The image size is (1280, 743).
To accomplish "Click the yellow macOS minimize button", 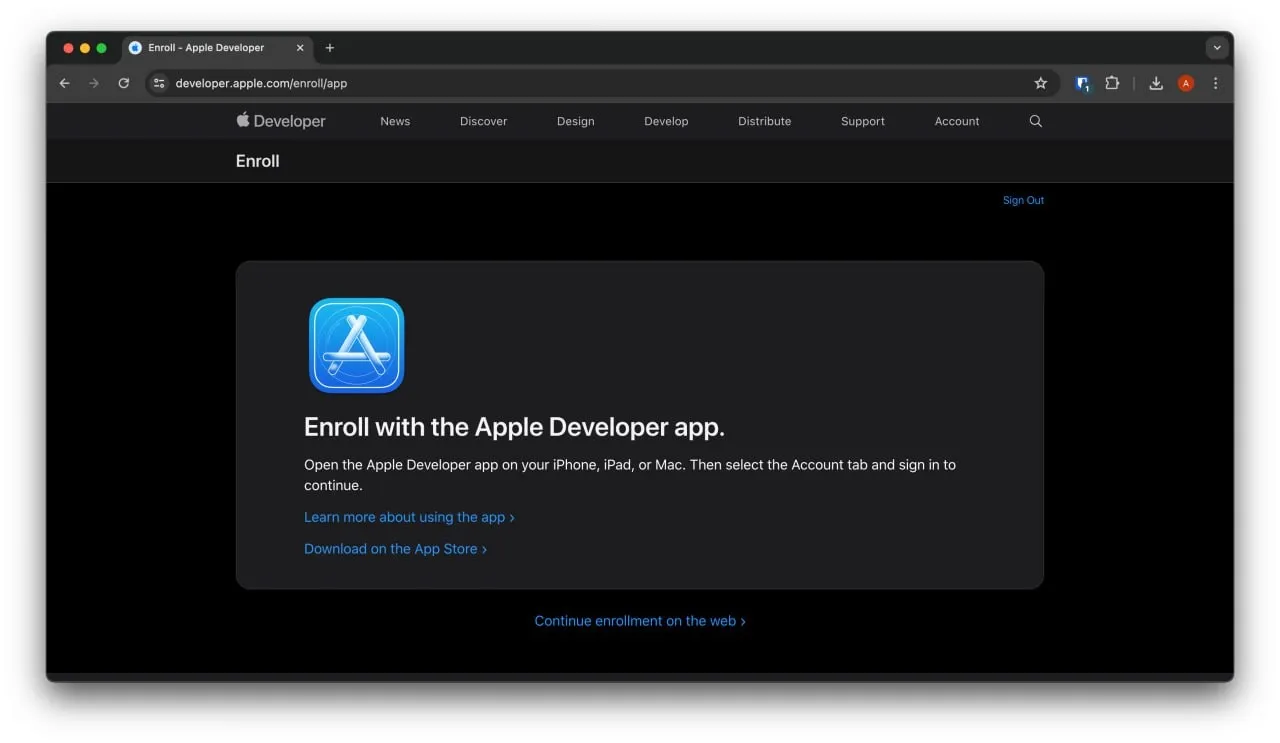I will tap(85, 48).
